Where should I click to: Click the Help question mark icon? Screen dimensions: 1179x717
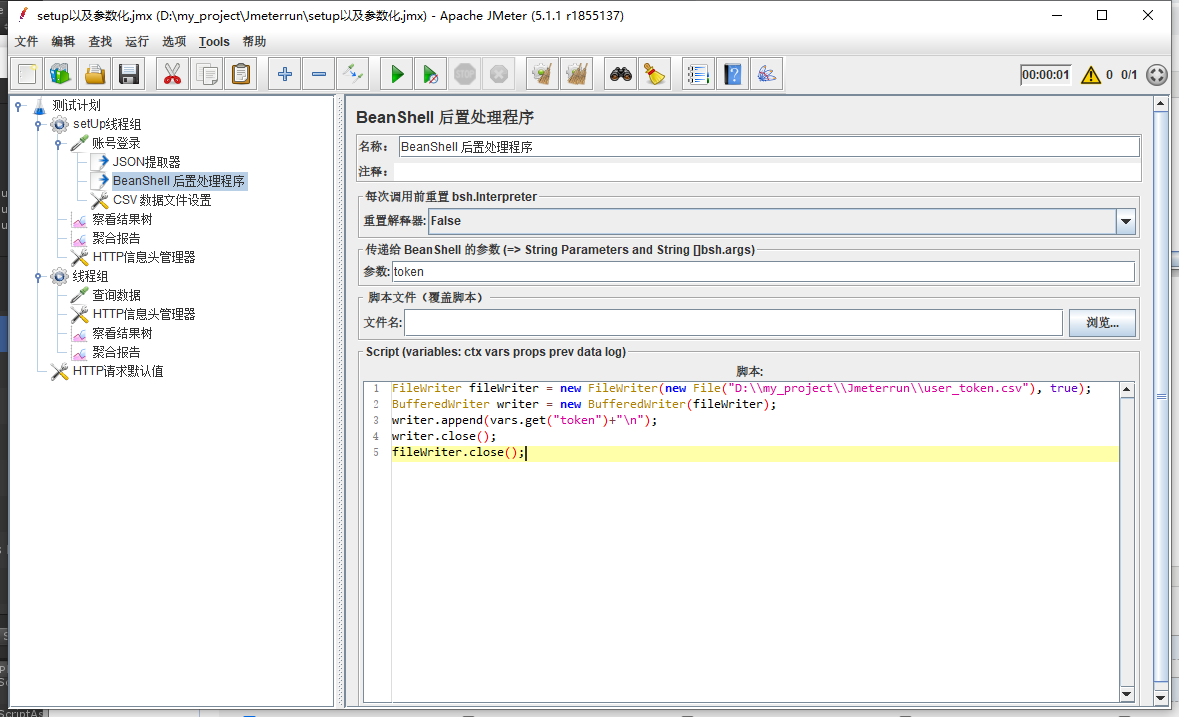point(732,74)
